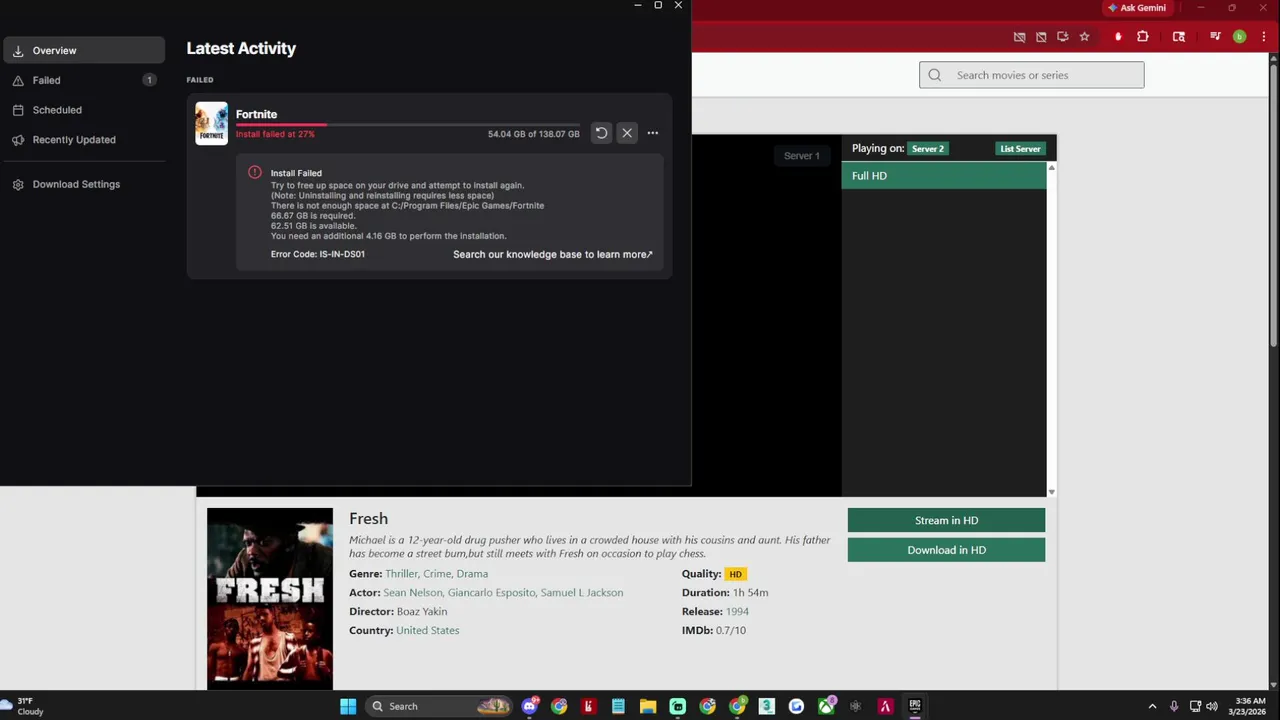Click Stream in HD button
This screenshot has width=1280, height=720.
[946, 520]
